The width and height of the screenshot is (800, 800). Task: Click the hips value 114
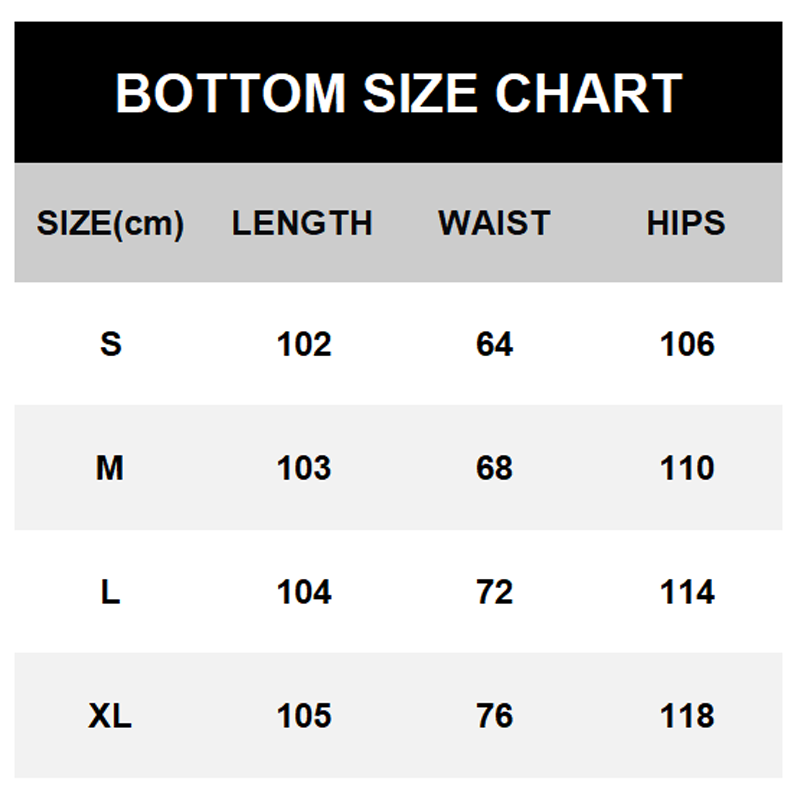pos(687,592)
